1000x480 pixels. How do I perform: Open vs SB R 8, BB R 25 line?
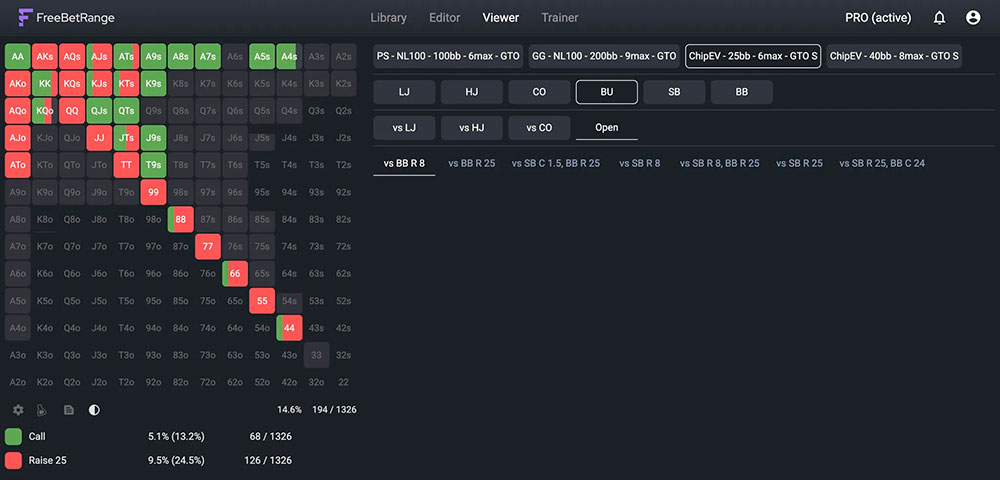pos(719,163)
